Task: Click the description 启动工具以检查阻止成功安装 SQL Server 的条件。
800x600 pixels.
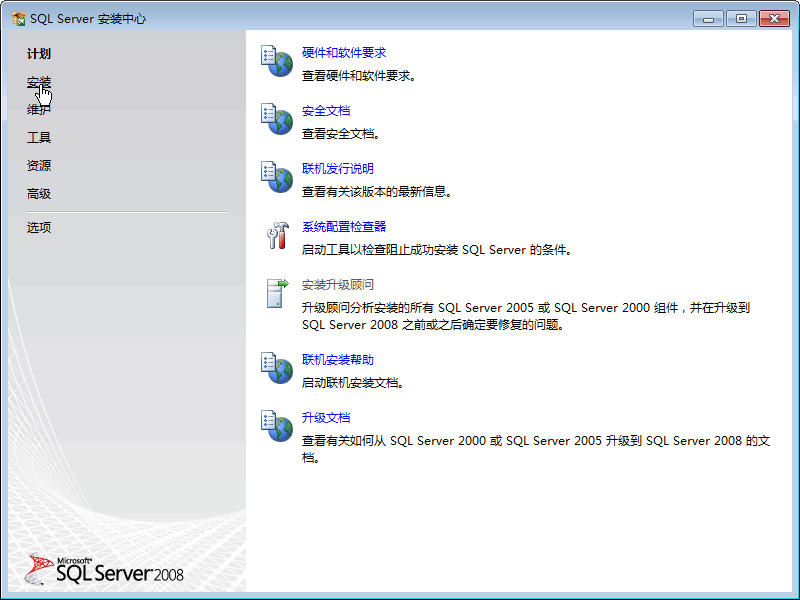Action: click(438, 250)
